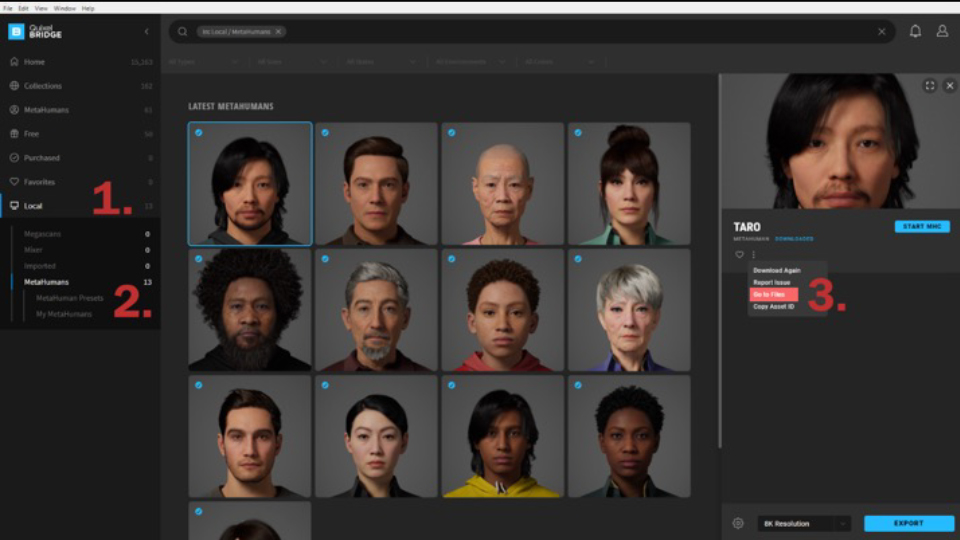Choose Report Issue from the context menu
The width and height of the screenshot is (960, 540).
(771, 282)
